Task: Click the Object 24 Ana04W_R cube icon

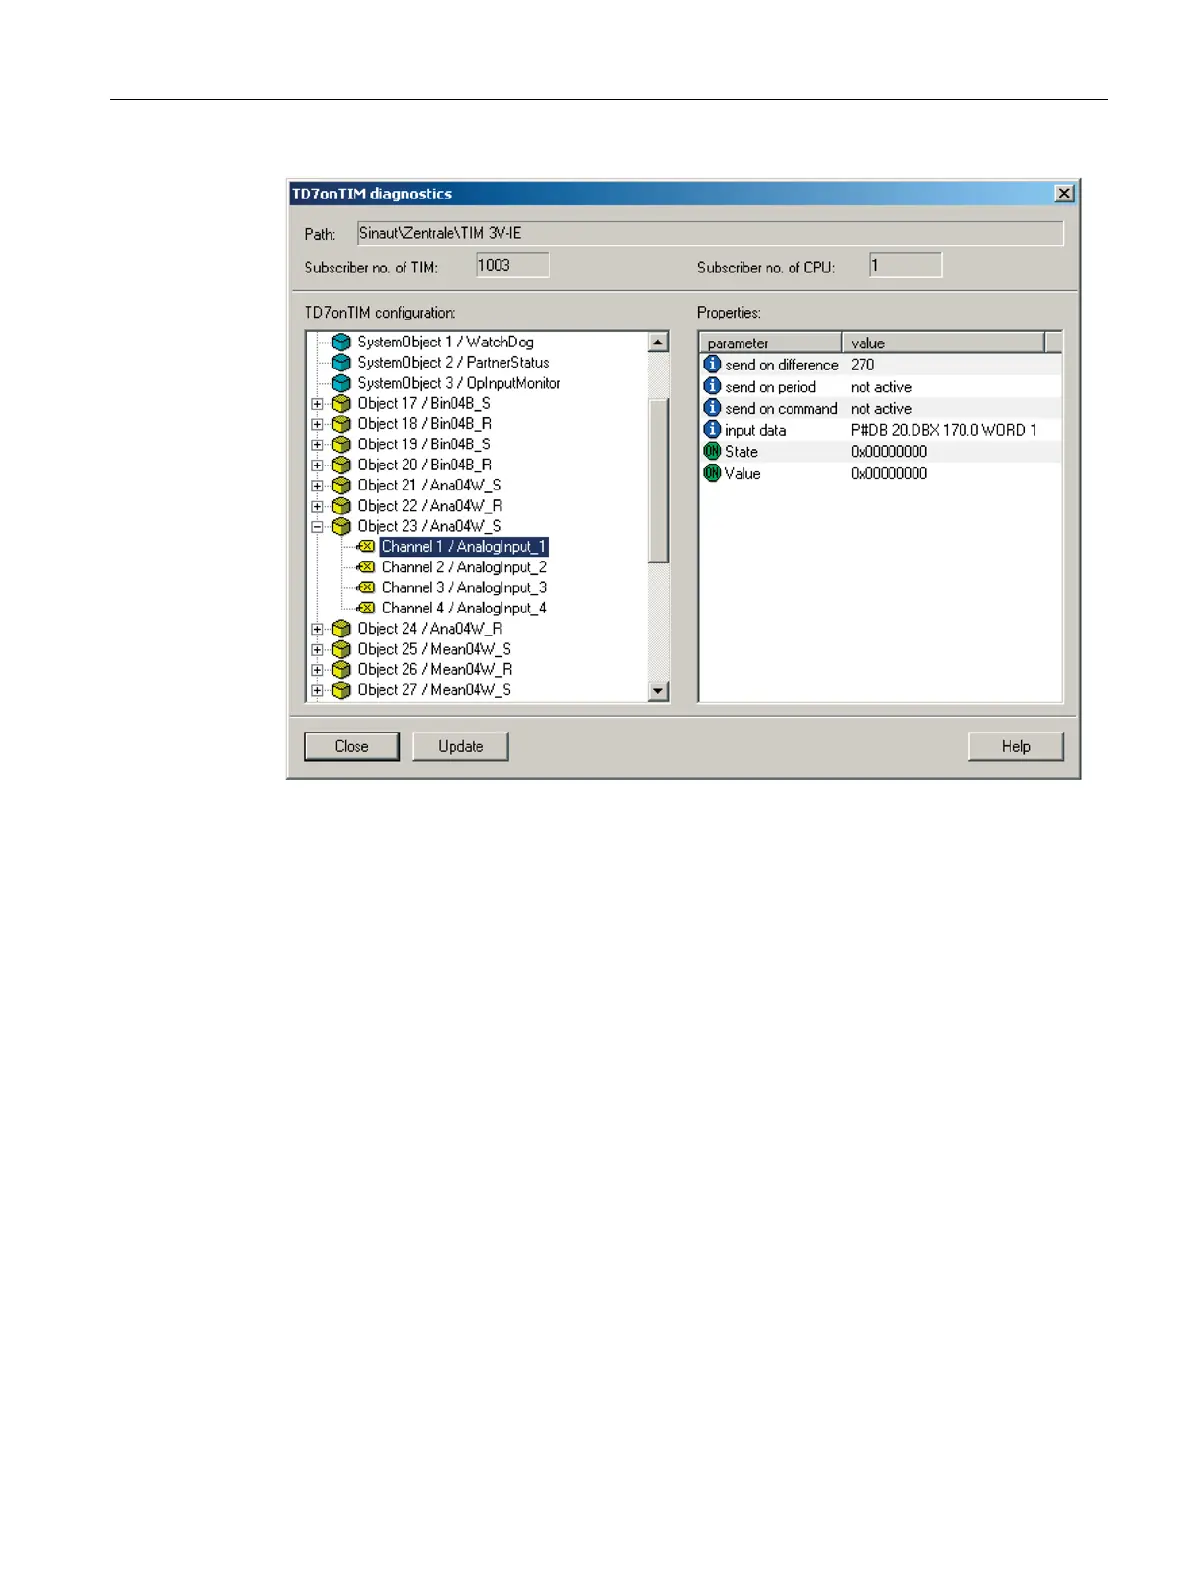Action: coord(341,629)
